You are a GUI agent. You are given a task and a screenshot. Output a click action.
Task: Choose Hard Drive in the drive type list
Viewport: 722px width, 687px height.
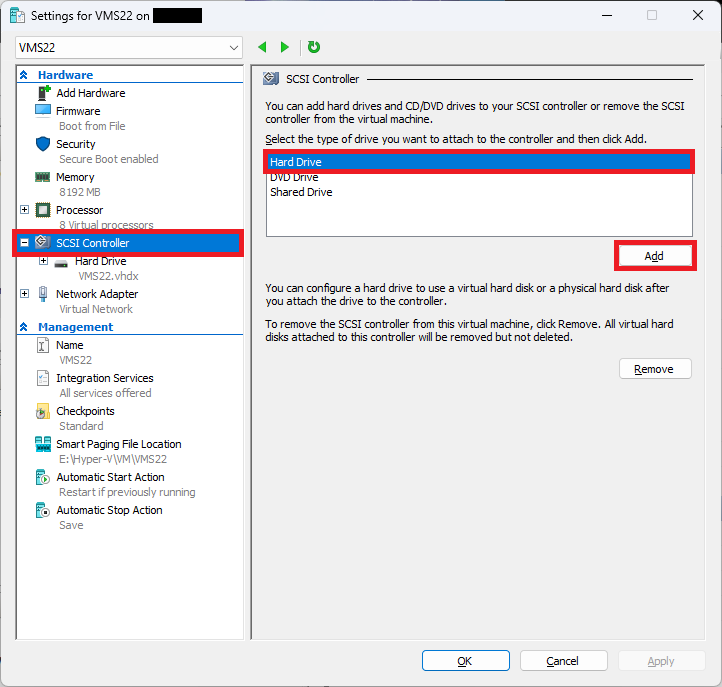(x=479, y=162)
